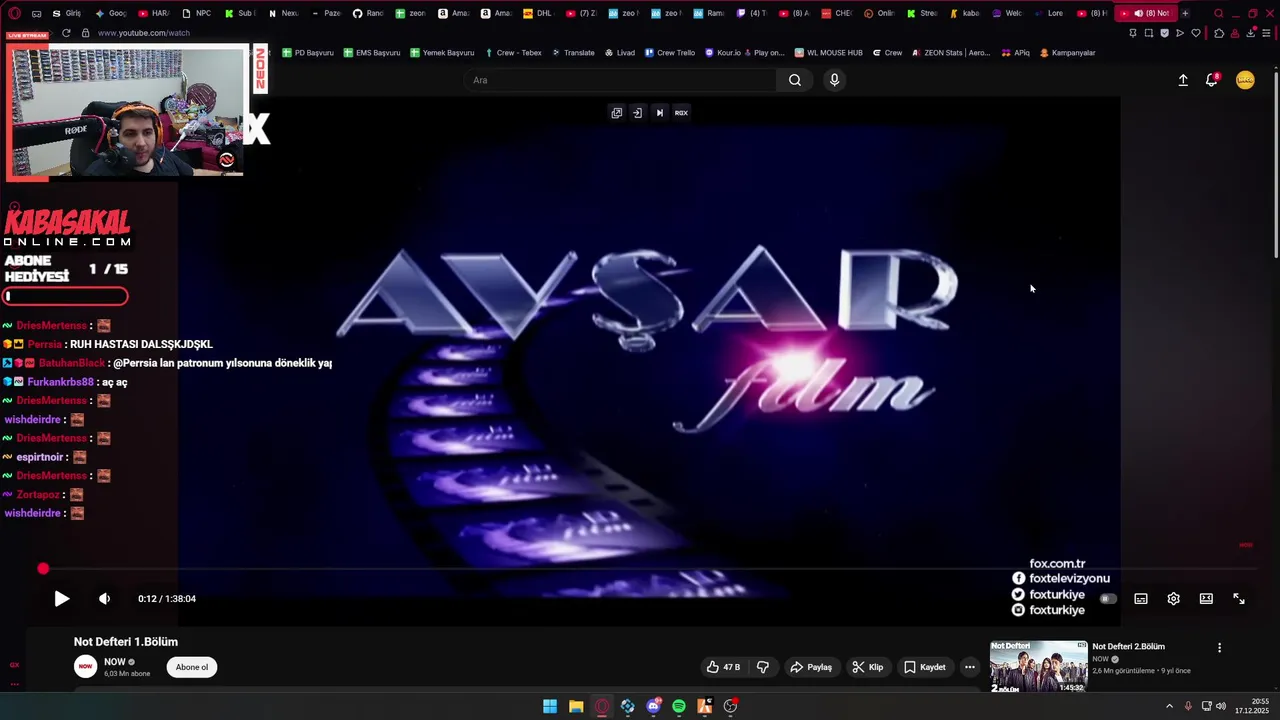Dislike the video
This screenshot has height=720, width=1280.
[x=763, y=667]
